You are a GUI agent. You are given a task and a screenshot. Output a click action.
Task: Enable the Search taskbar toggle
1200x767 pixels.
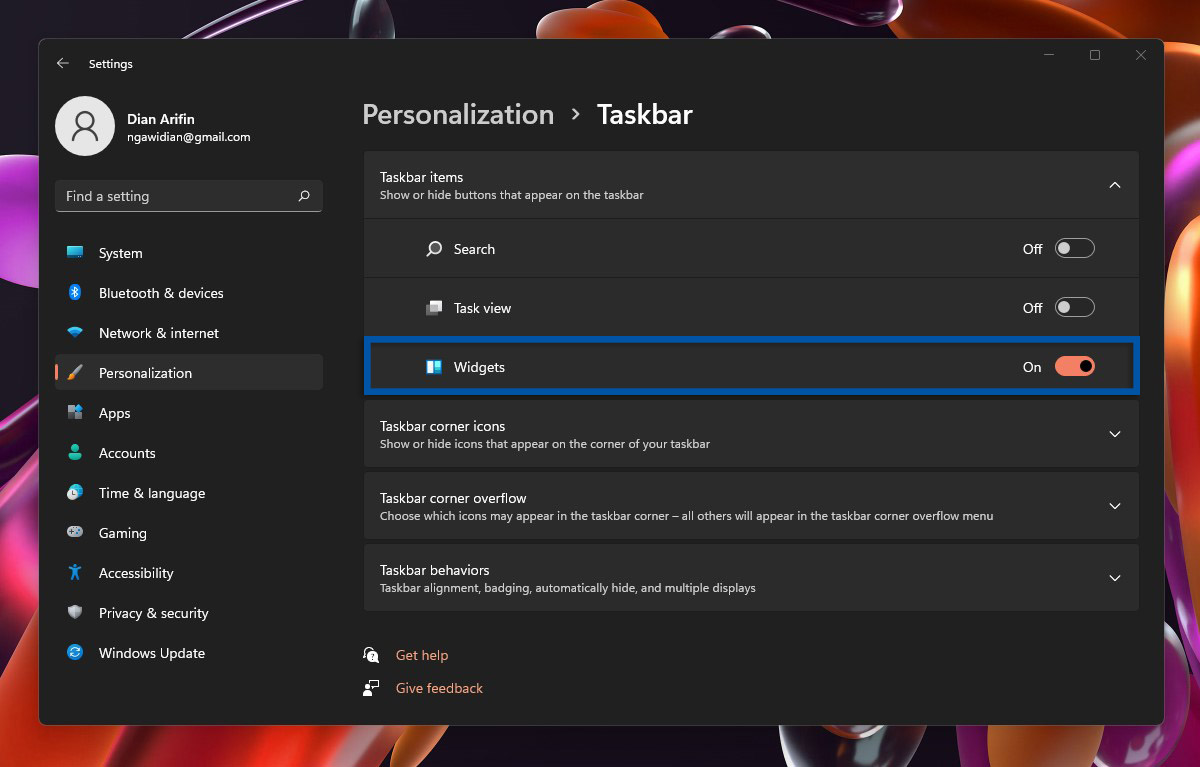point(1074,248)
